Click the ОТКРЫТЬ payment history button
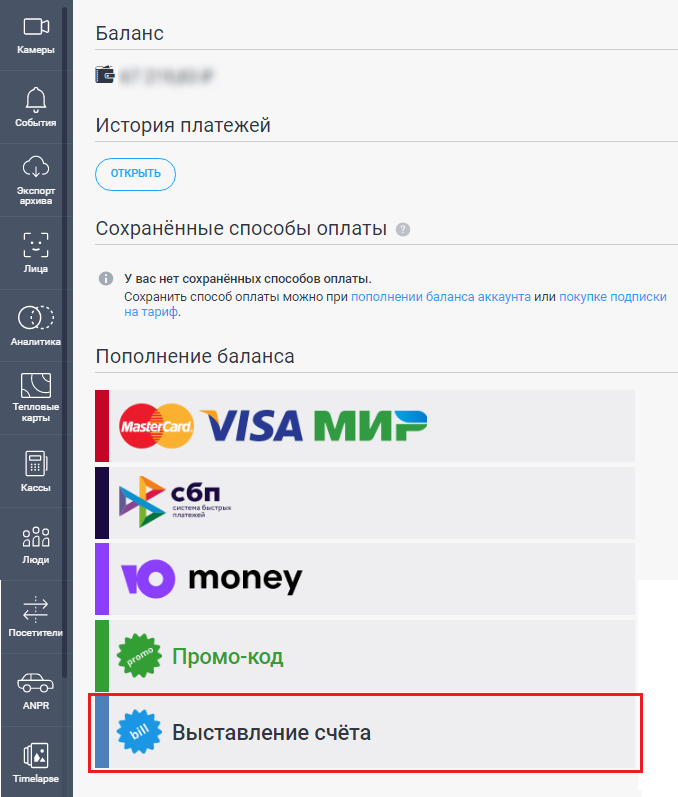 (x=135, y=174)
